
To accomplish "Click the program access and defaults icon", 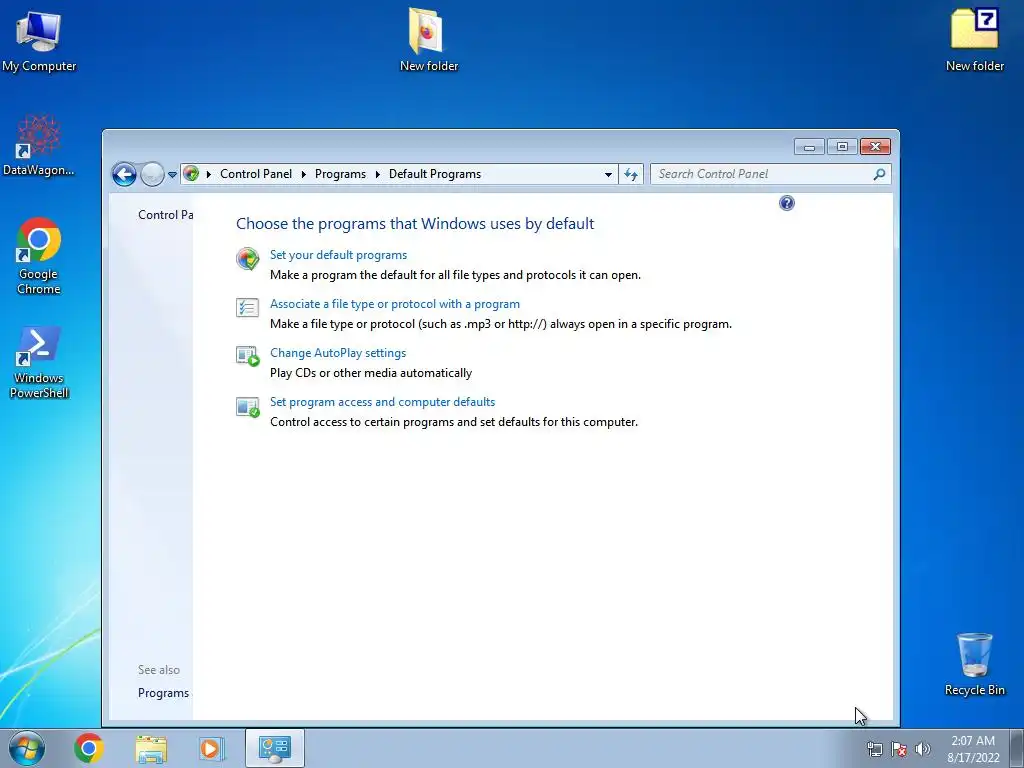I will coord(248,407).
